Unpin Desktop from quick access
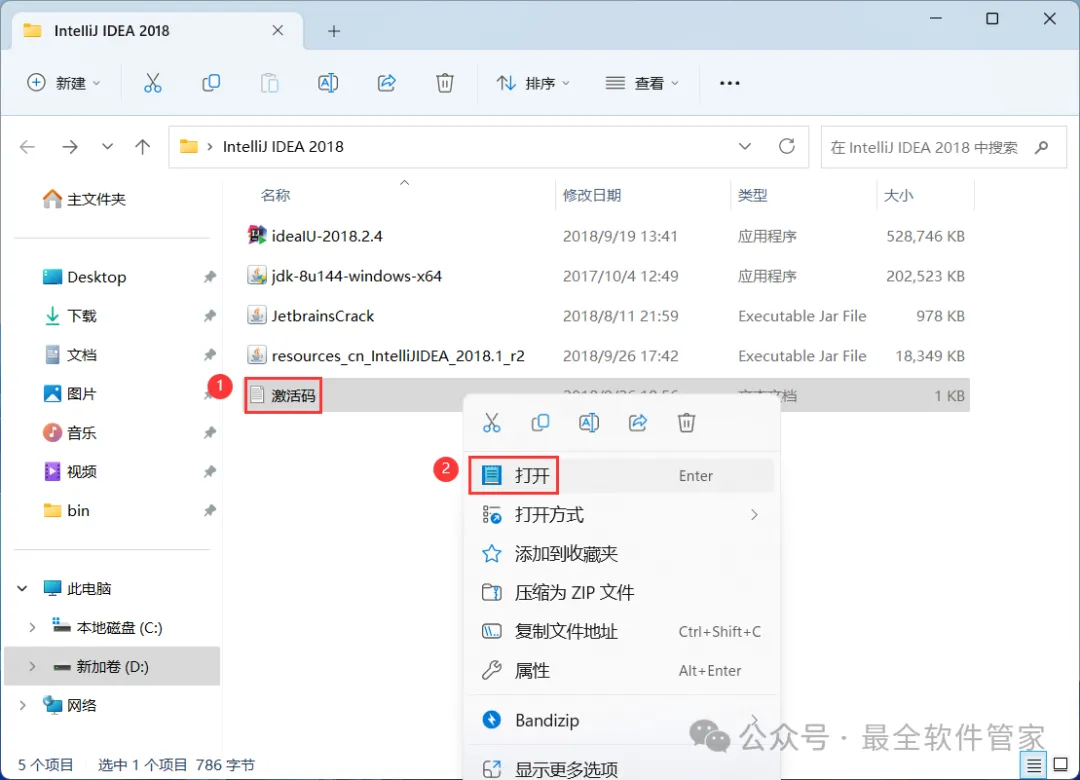Viewport: 1080px width, 780px height. coord(209,277)
